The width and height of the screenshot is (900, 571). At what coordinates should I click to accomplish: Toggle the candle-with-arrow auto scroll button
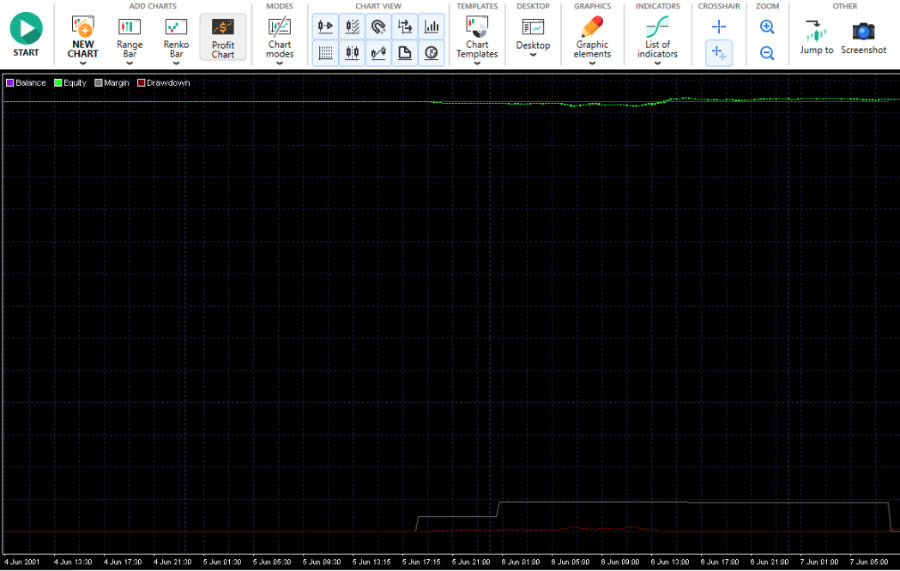[325, 26]
